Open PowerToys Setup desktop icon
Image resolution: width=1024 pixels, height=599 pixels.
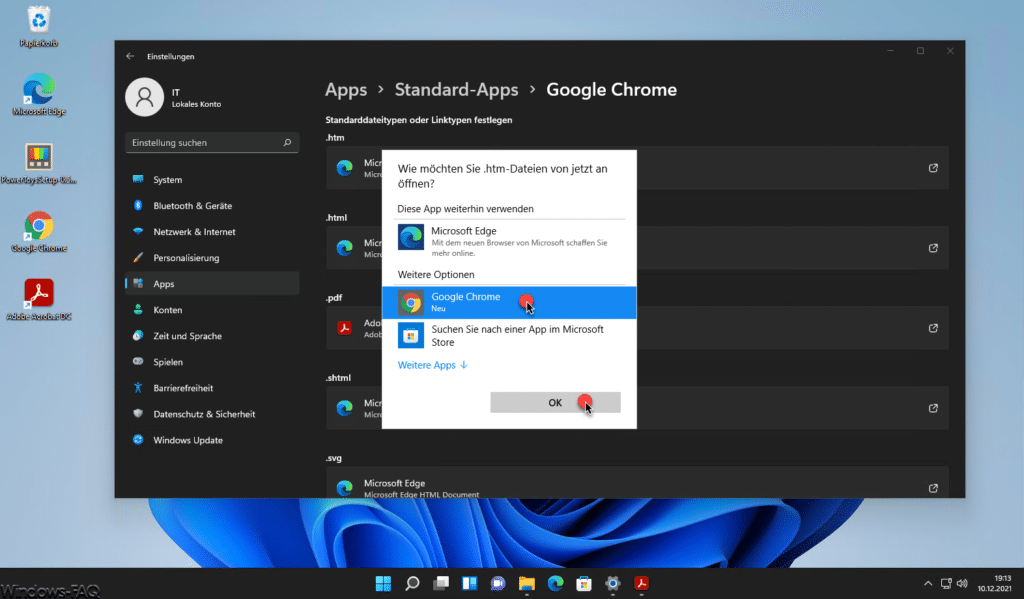pos(39,163)
